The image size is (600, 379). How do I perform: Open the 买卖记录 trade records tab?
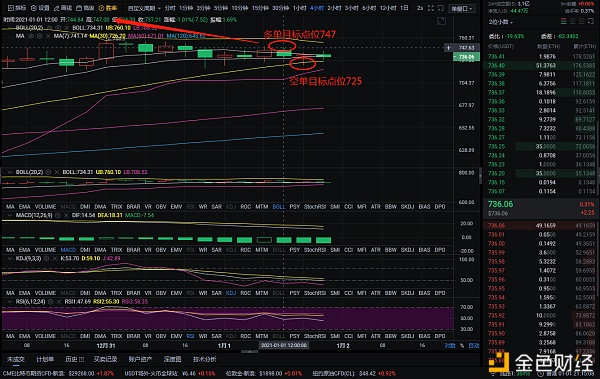[x=106, y=359]
